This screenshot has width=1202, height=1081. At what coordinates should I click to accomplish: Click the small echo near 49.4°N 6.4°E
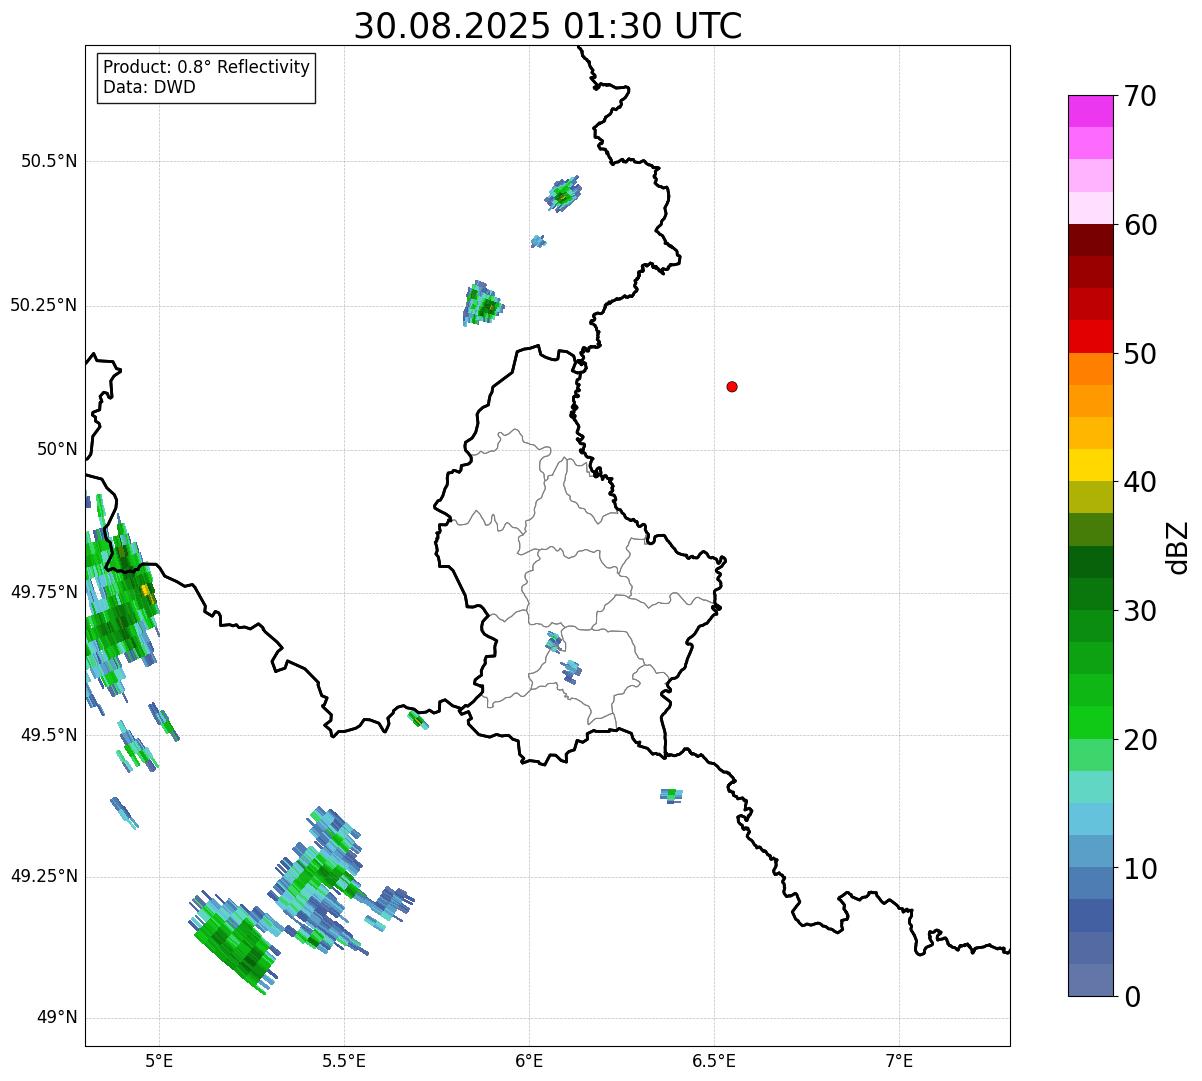671,795
